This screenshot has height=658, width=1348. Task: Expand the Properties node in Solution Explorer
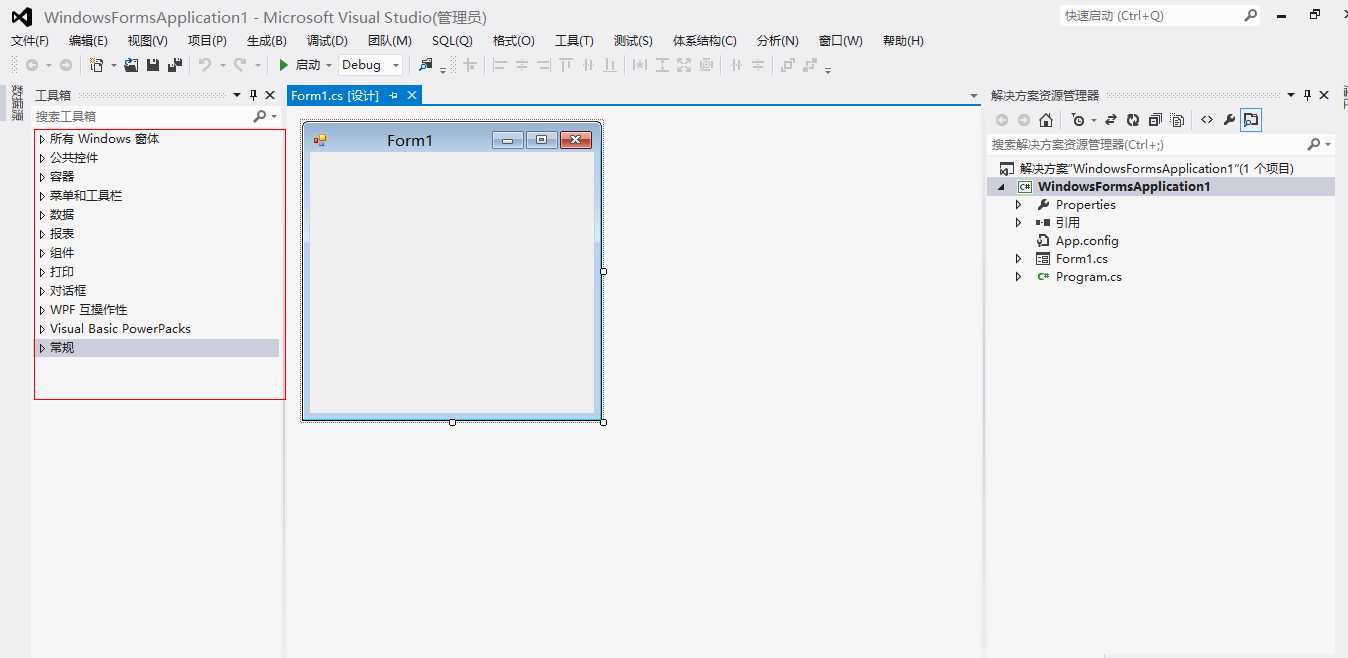coord(1019,204)
